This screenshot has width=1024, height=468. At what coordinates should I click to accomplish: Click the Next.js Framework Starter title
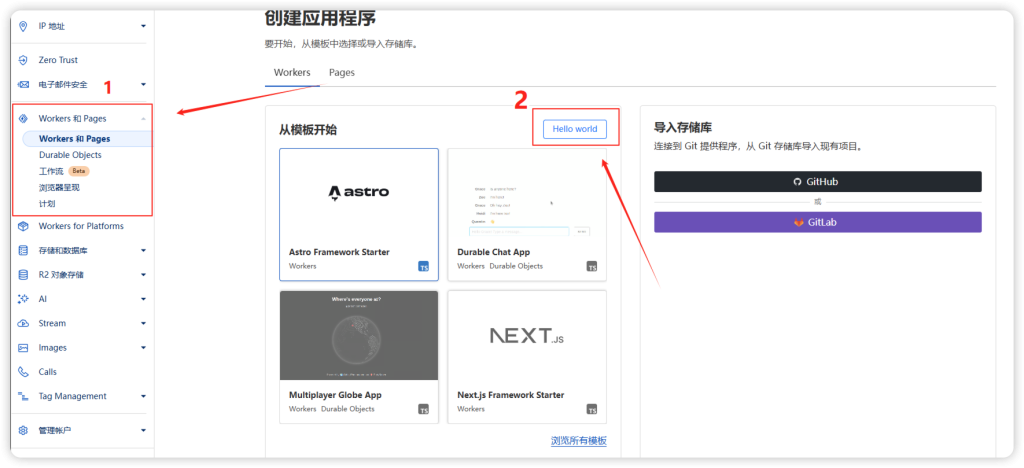(x=511, y=395)
